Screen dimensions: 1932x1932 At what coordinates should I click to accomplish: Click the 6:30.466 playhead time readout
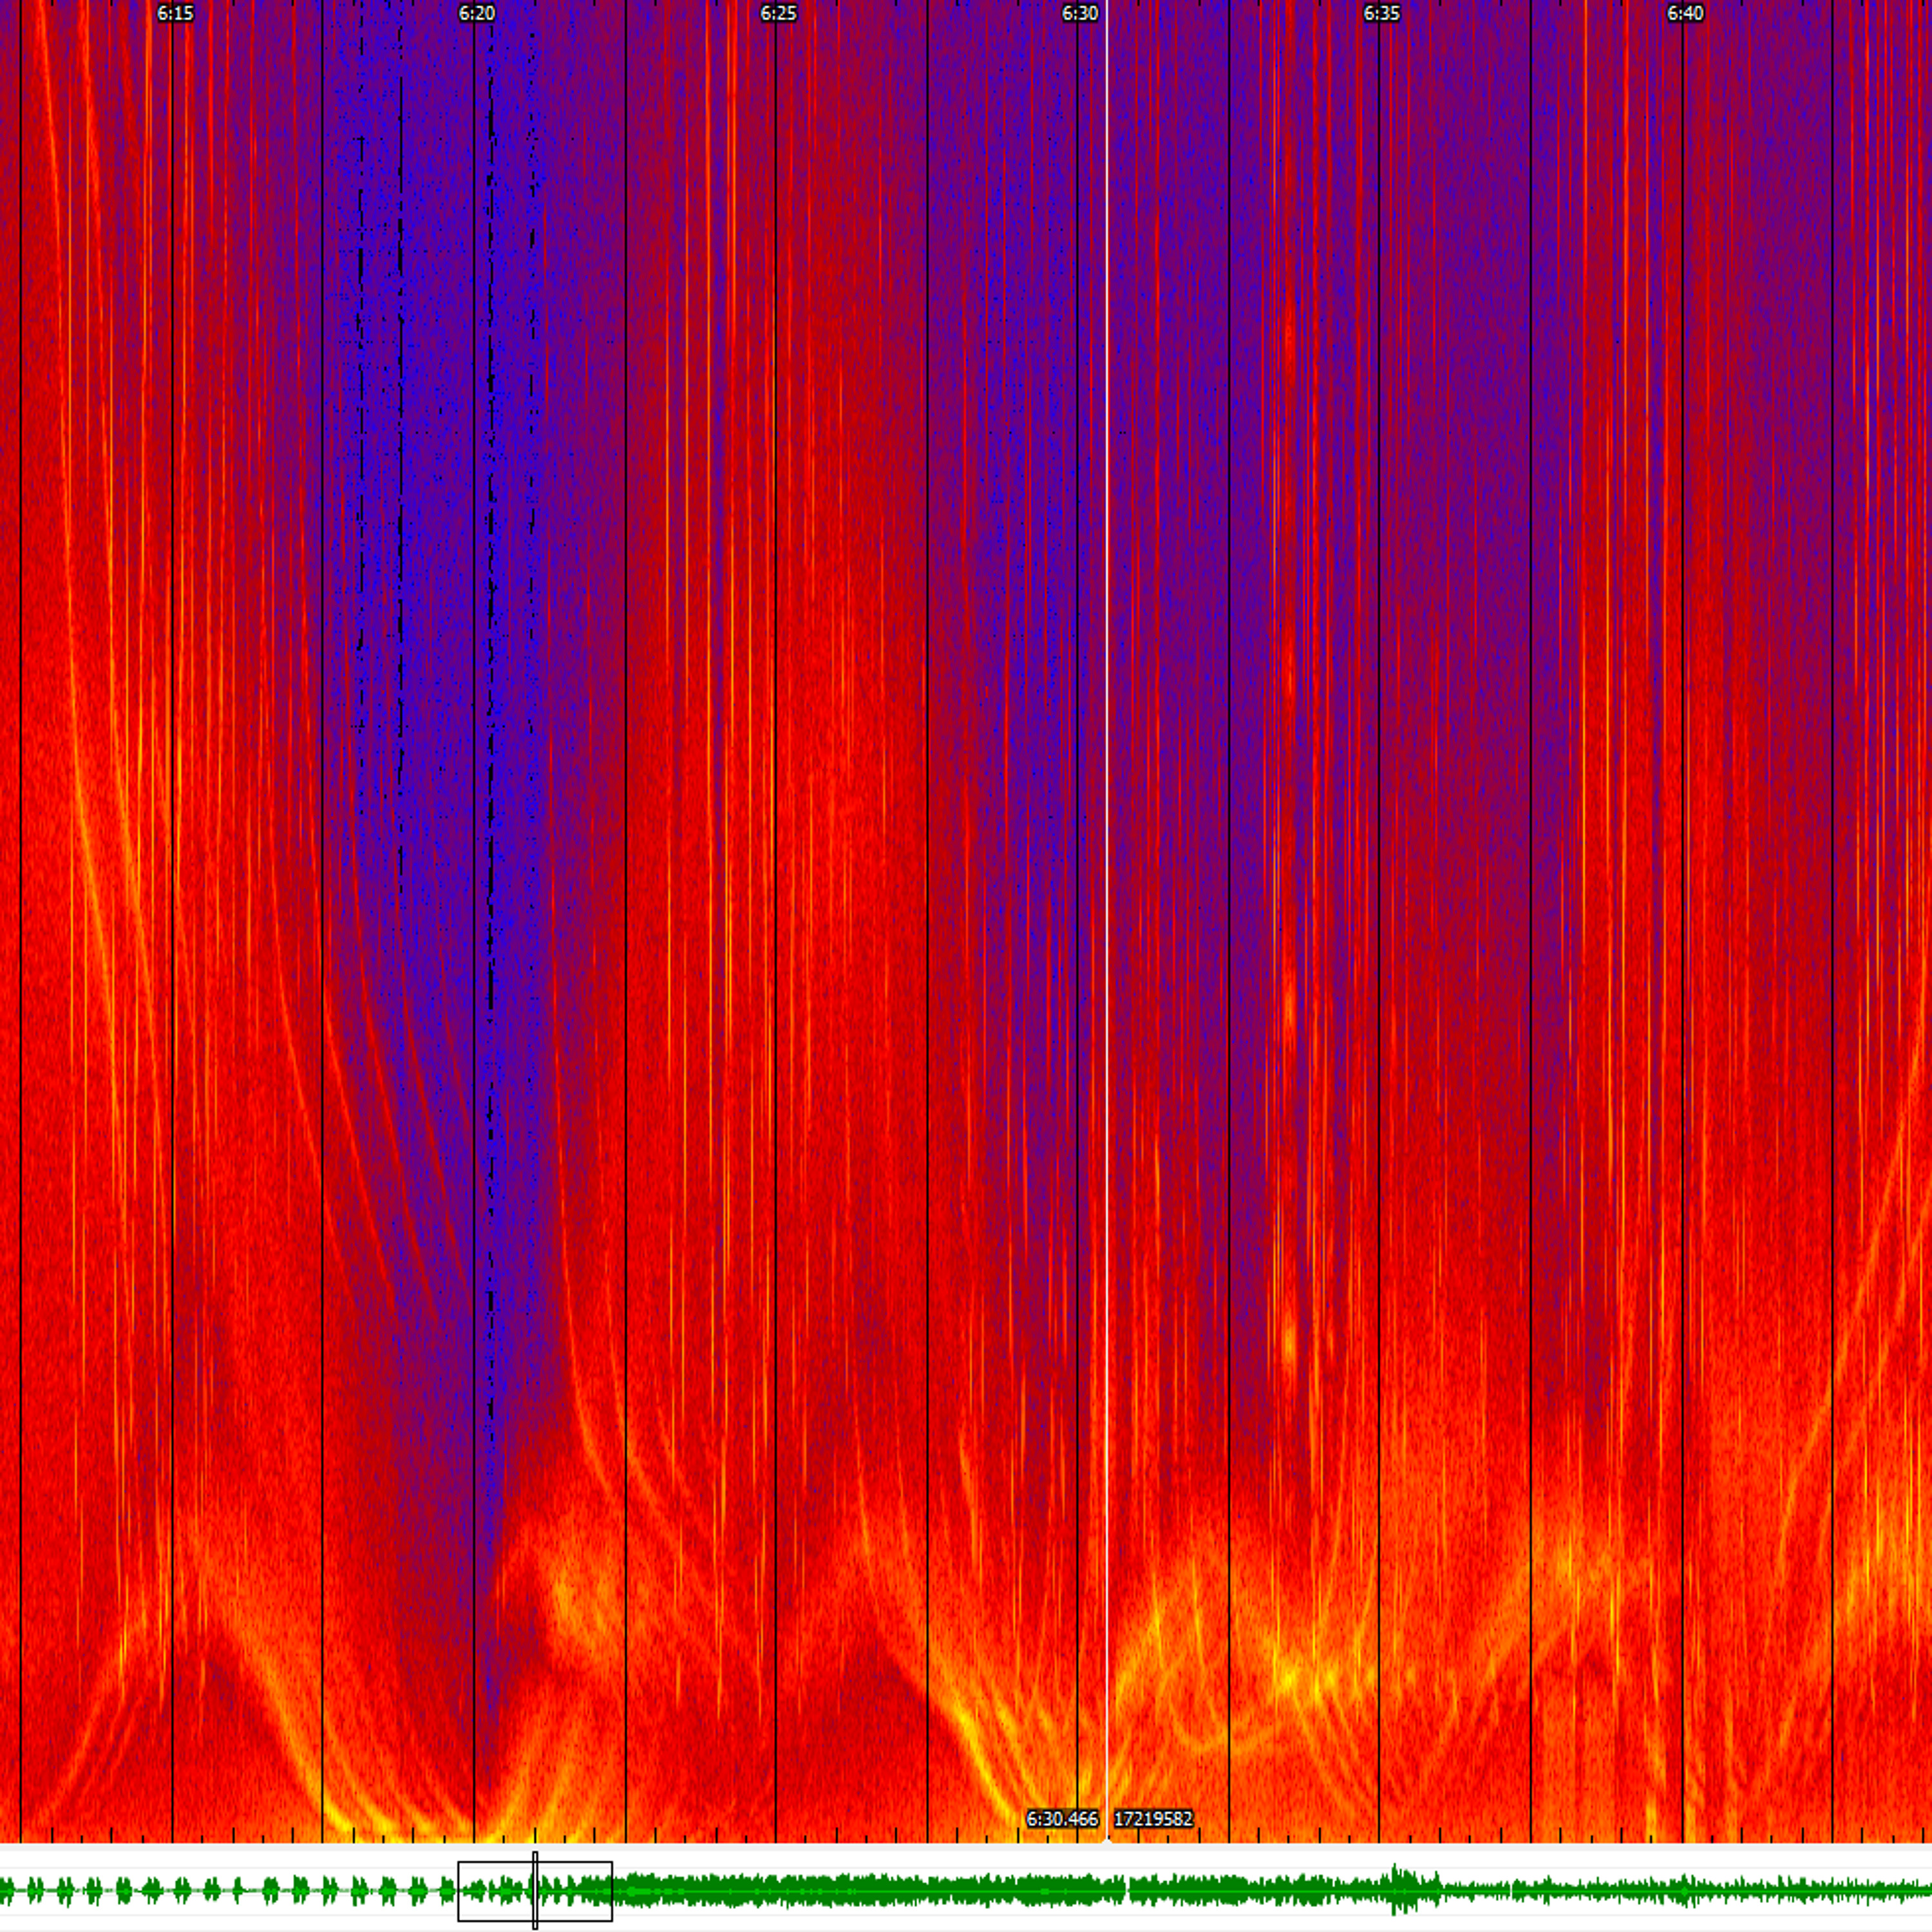[x=1062, y=1819]
